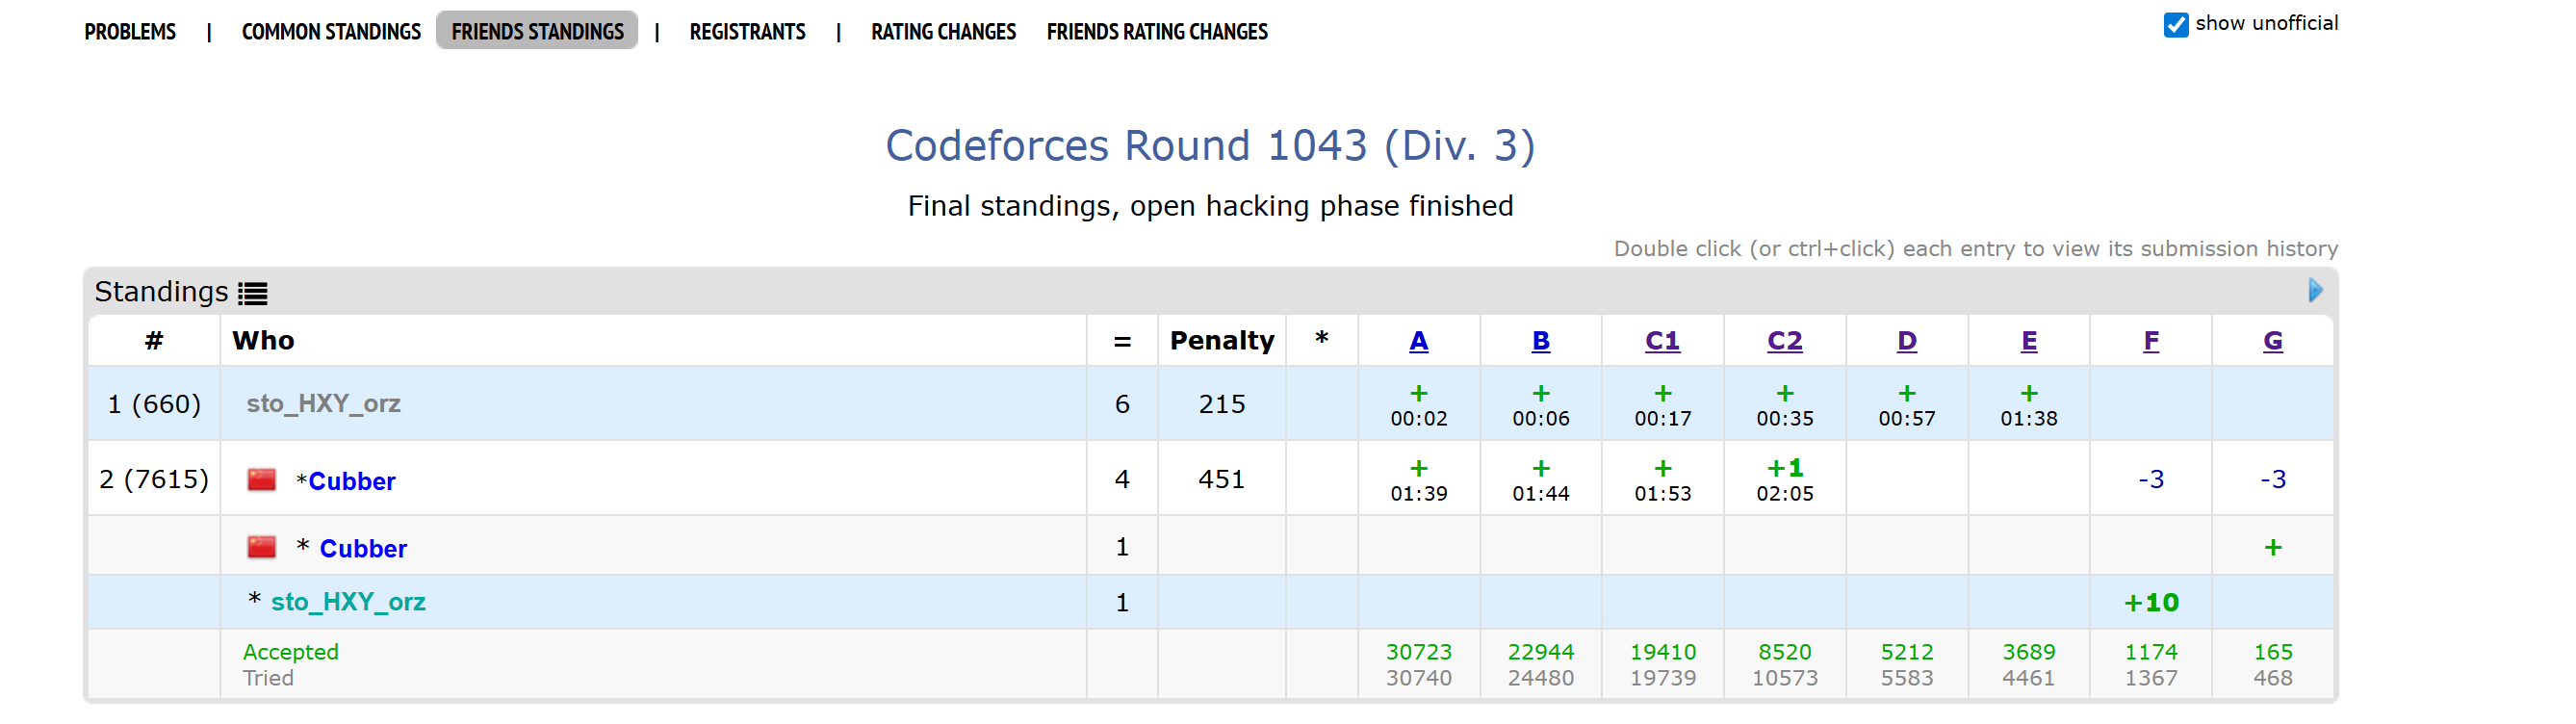Click the China flag beside *Cubber ranked row

tap(262, 480)
